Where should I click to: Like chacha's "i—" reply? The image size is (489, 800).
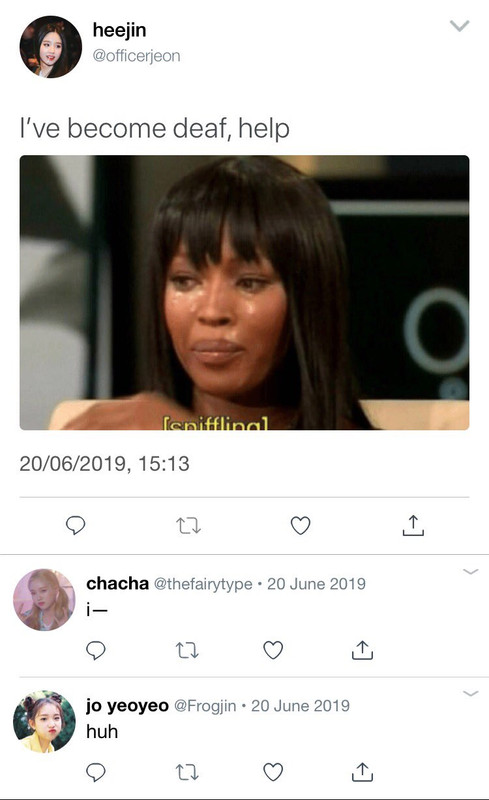pos(273,650)
